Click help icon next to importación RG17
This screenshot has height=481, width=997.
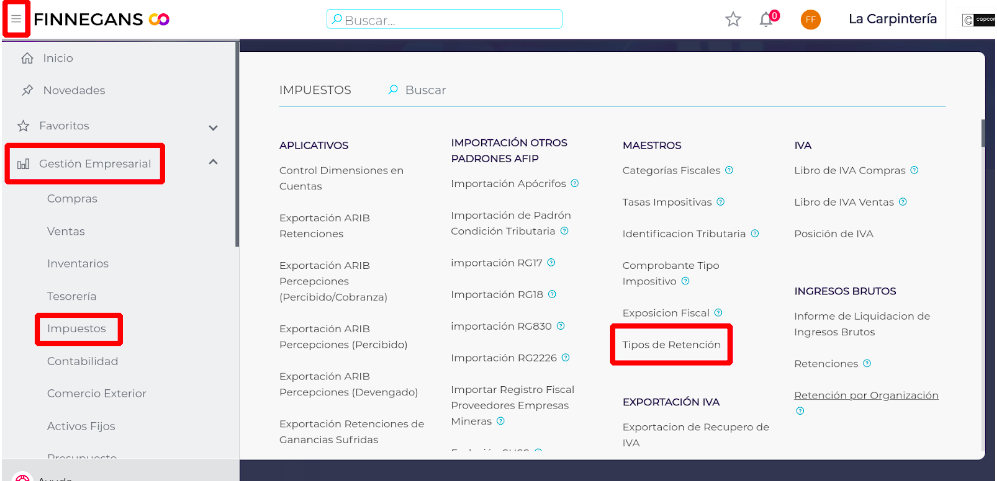tap(551, 262)
